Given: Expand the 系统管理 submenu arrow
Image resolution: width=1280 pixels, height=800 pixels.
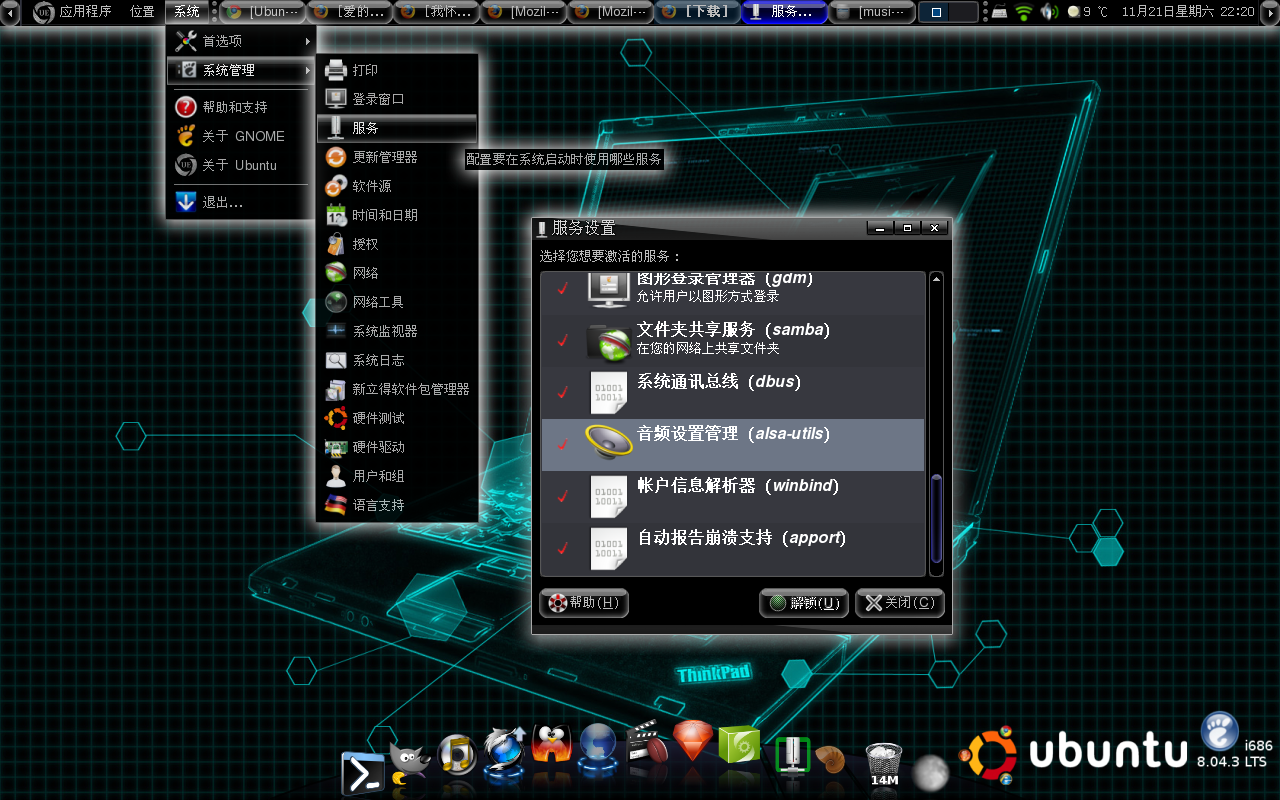Looking at the screenshot, I should click(x=308, y=70).
